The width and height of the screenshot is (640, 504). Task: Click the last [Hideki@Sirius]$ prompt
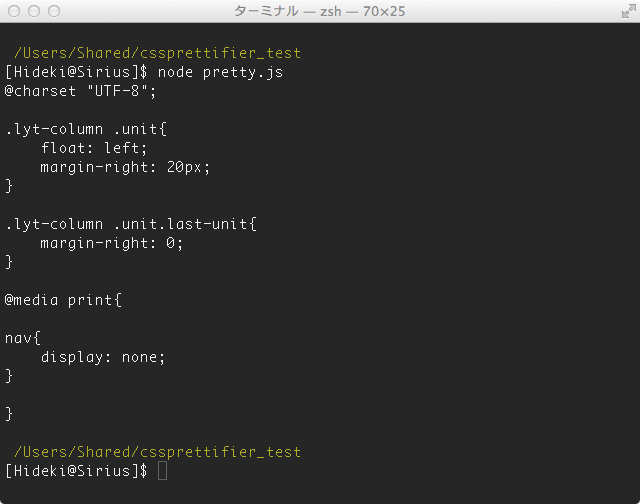pyautogui.click(x=76, y=471)
